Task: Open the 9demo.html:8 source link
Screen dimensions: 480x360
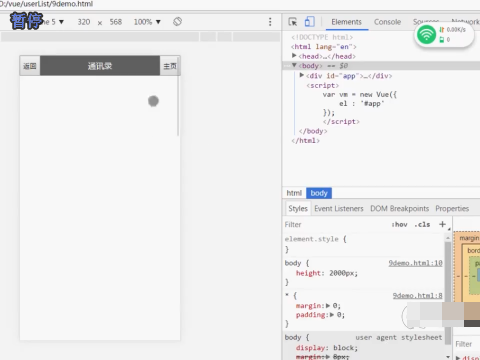Action: [x=417, y=296]
